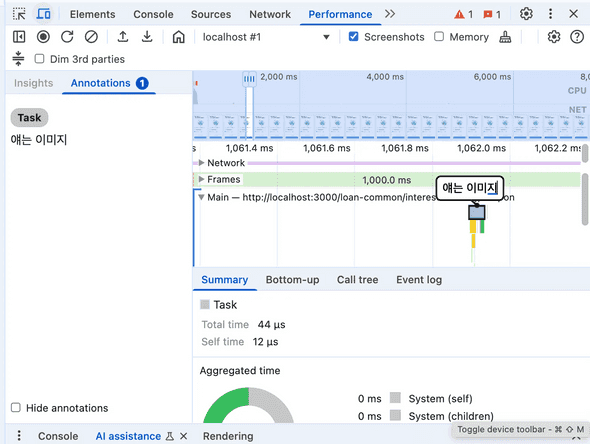Click the selected blue task block in timeline

click(476, 213)
